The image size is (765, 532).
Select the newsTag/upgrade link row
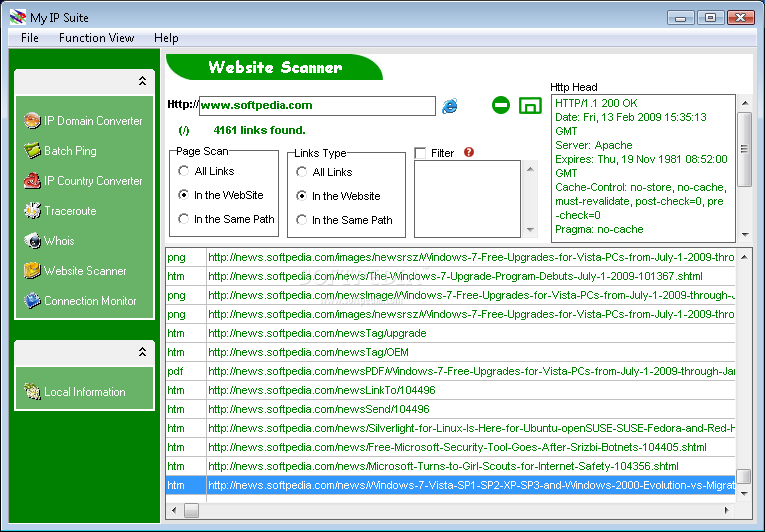click(x=450, y=333)
